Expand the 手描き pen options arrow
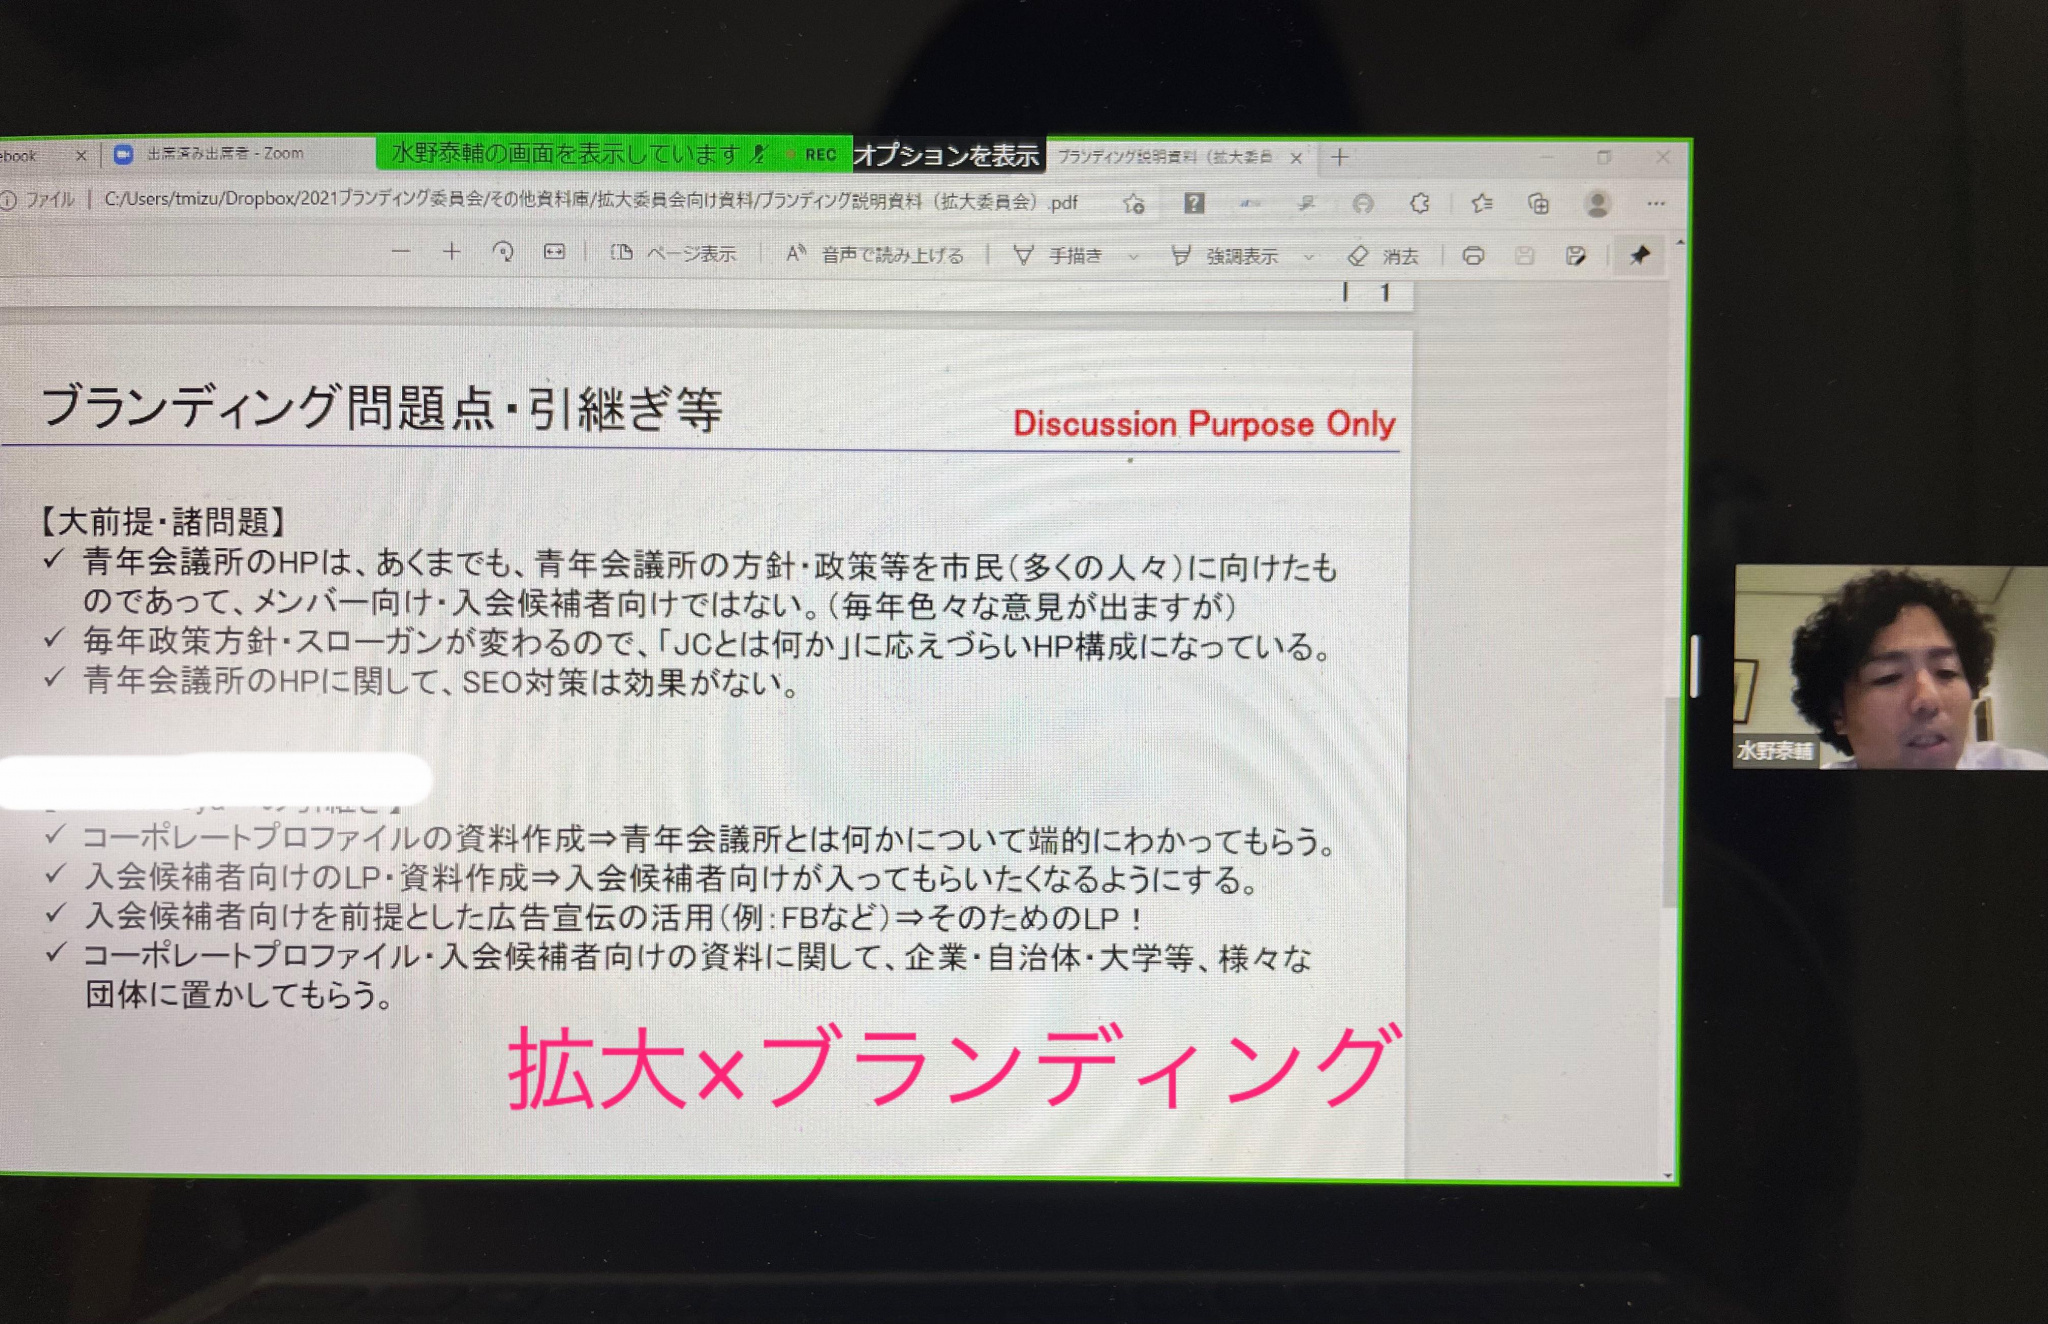This screenshot has width=2048, height=1324. tap(1133, 257)
